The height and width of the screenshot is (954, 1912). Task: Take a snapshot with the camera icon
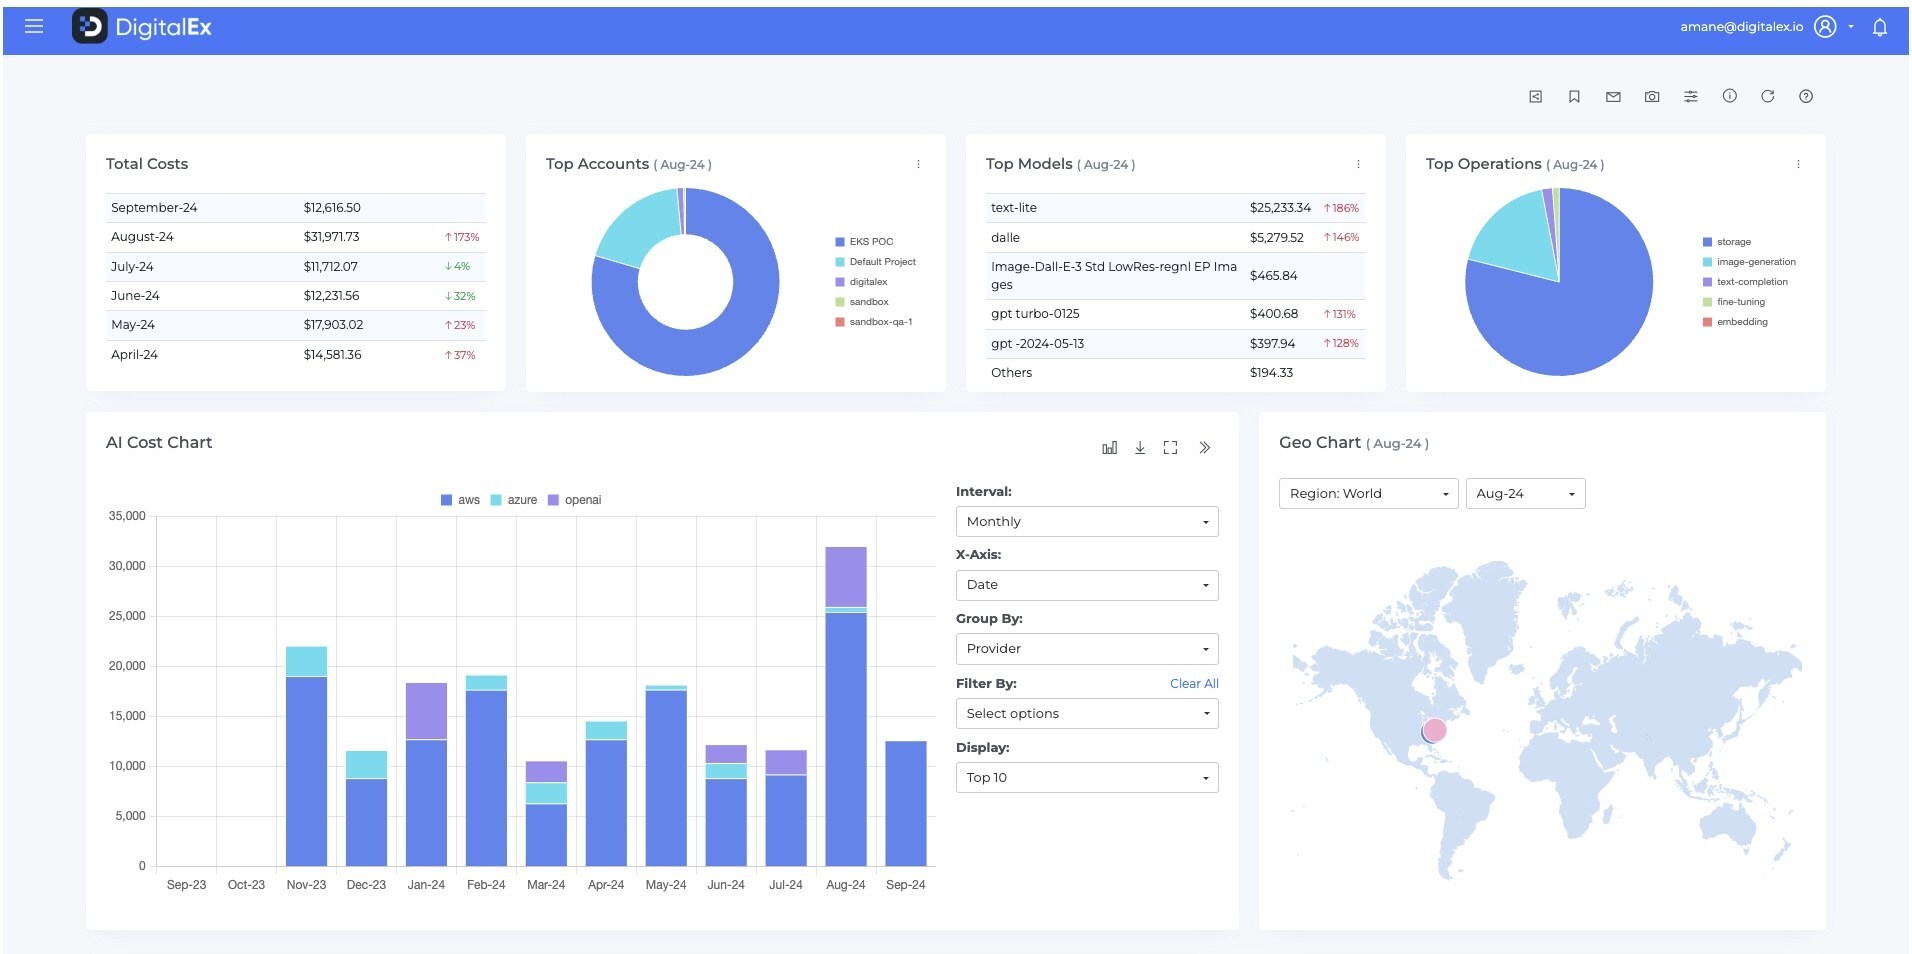coord(1652,97)
